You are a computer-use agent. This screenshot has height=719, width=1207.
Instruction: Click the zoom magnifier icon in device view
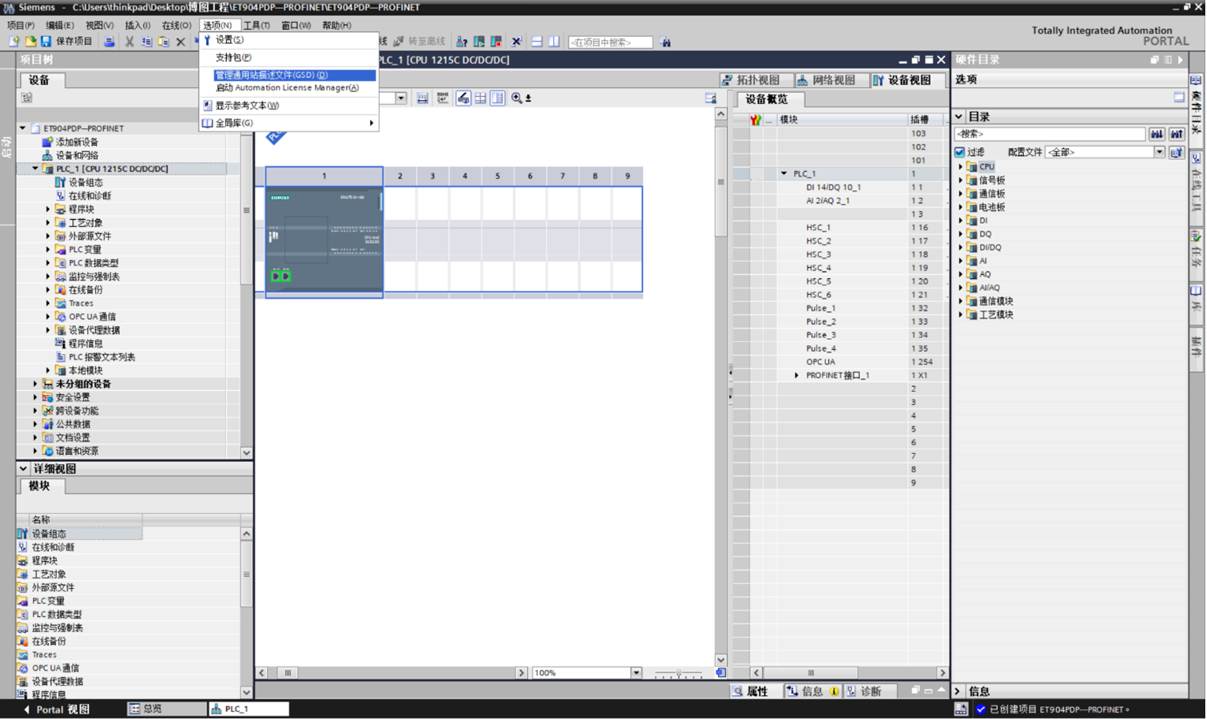(517, 98)
